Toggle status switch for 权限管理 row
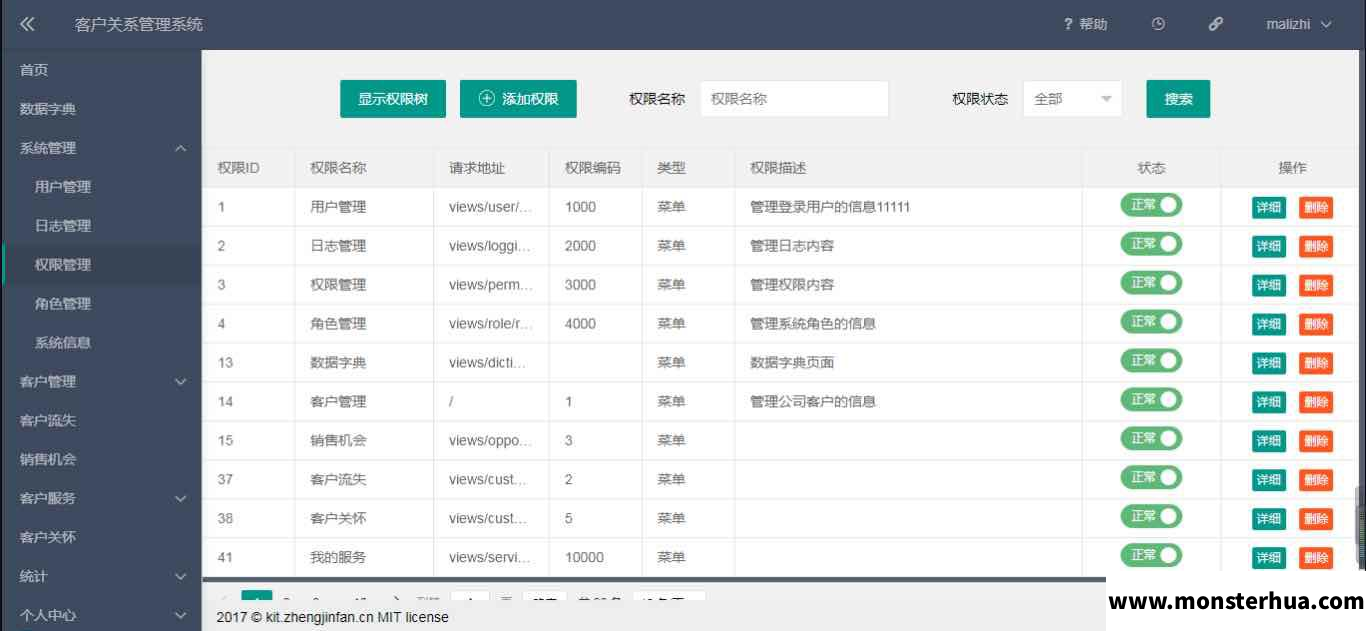 [1151, 283]
